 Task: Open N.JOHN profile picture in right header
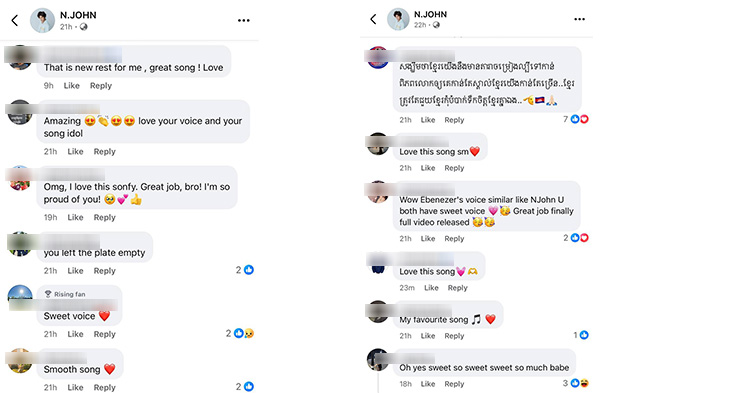coord(398,19)
